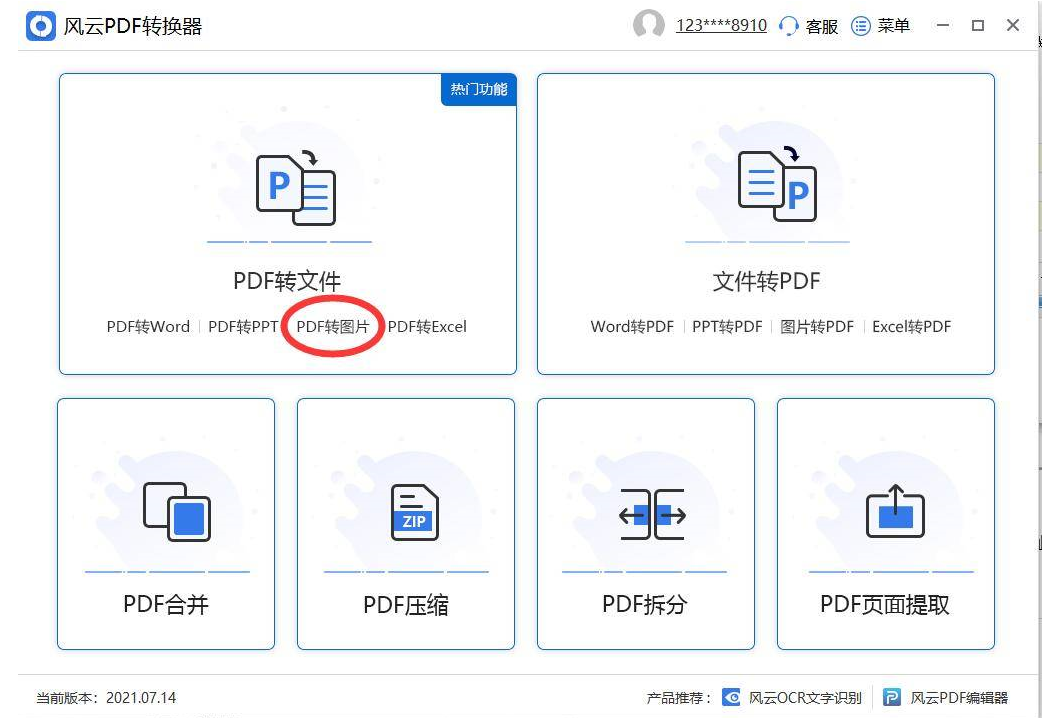Viewport: 1055px width, 718px height.
Task: Select the PDF压缩 ZIP icon
Action: click(x=414, y=512)
